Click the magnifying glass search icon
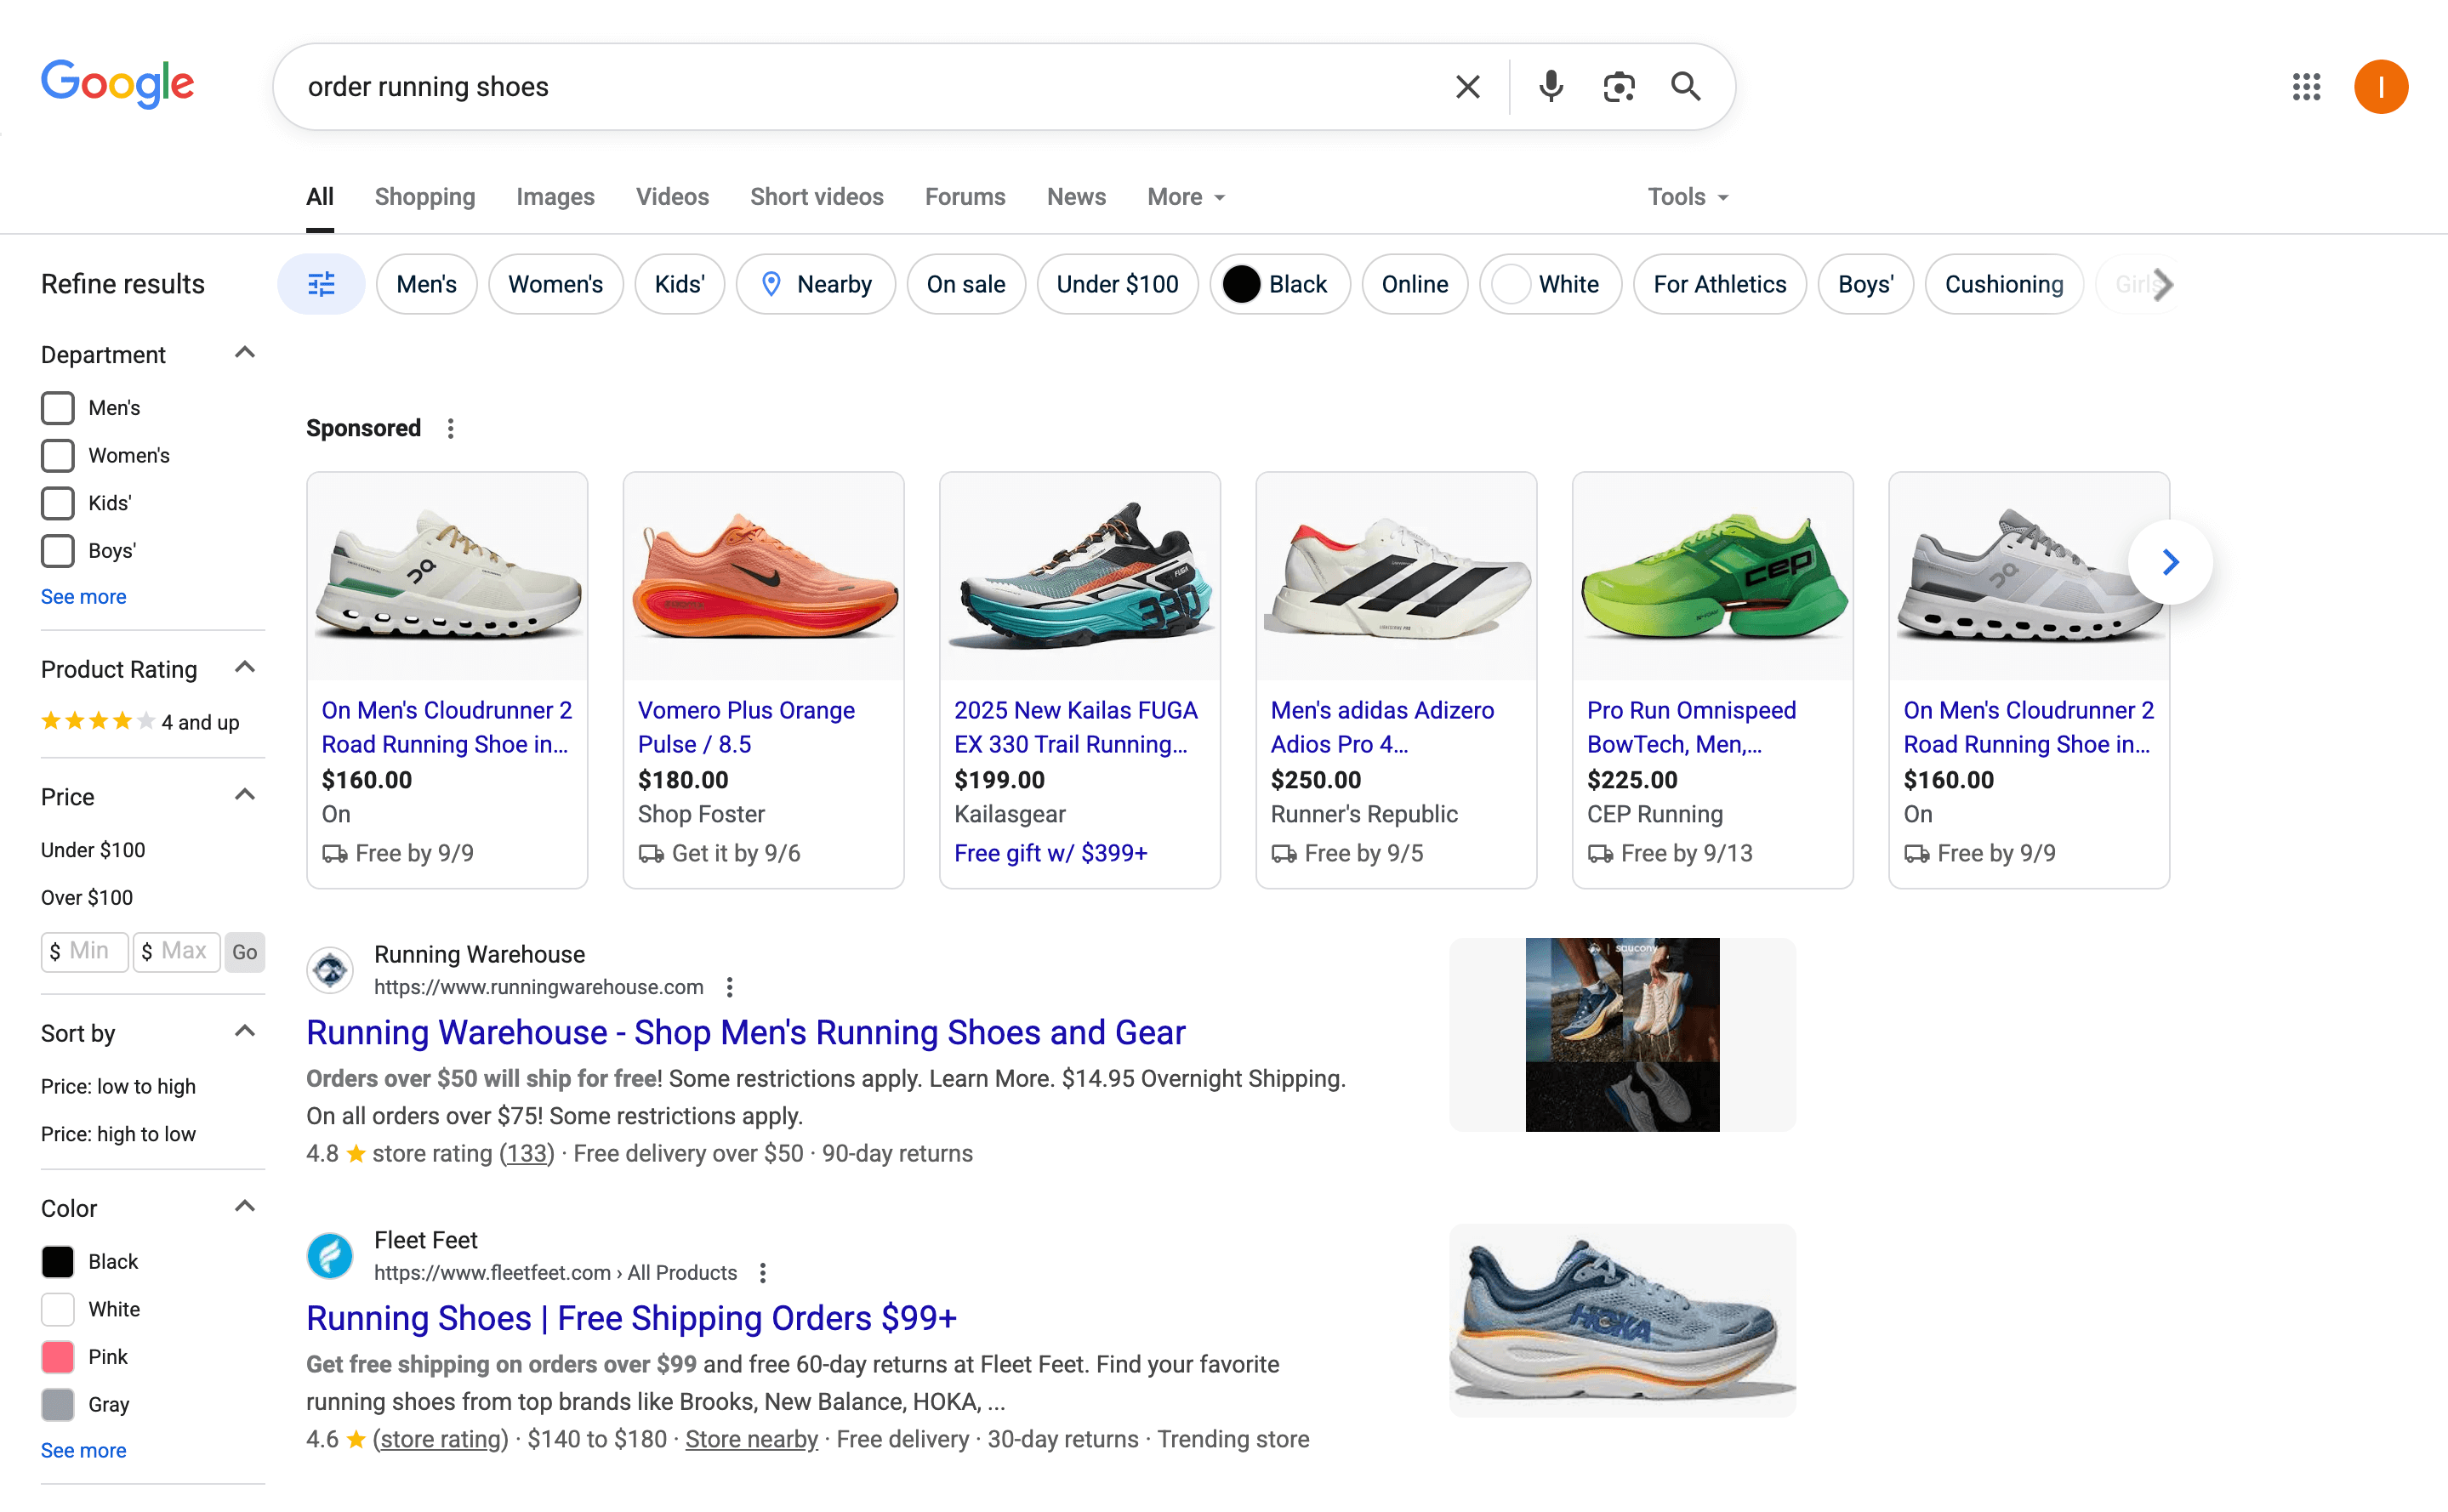This screenshot has height=1512, width=2448. [1686, 87]
